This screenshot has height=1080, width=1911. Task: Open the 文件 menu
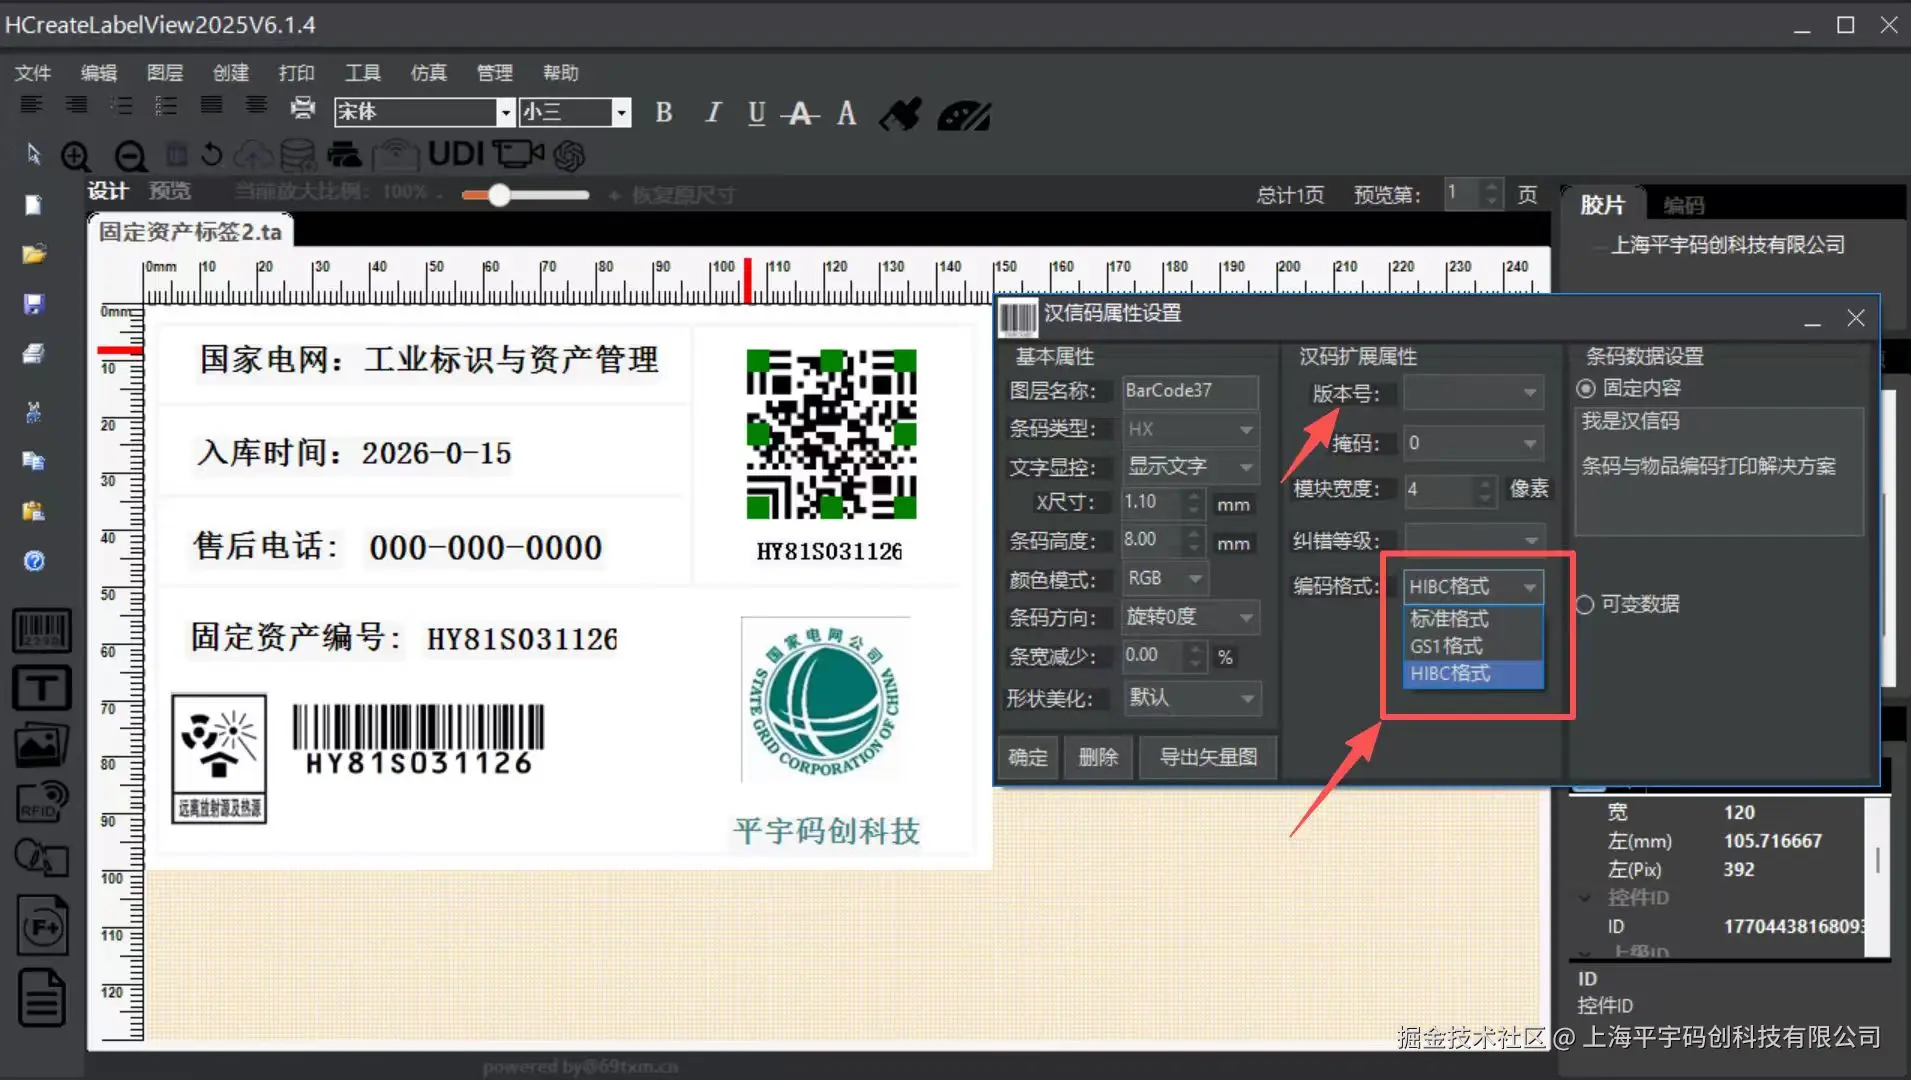point(33,73)
